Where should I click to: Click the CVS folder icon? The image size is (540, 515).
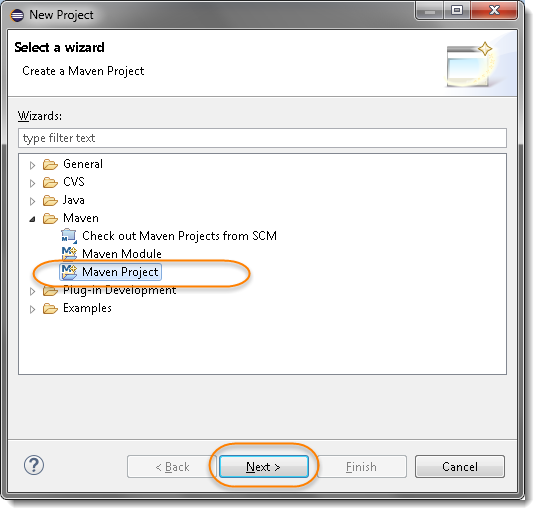pyautogui.click(x=50, y=182)
